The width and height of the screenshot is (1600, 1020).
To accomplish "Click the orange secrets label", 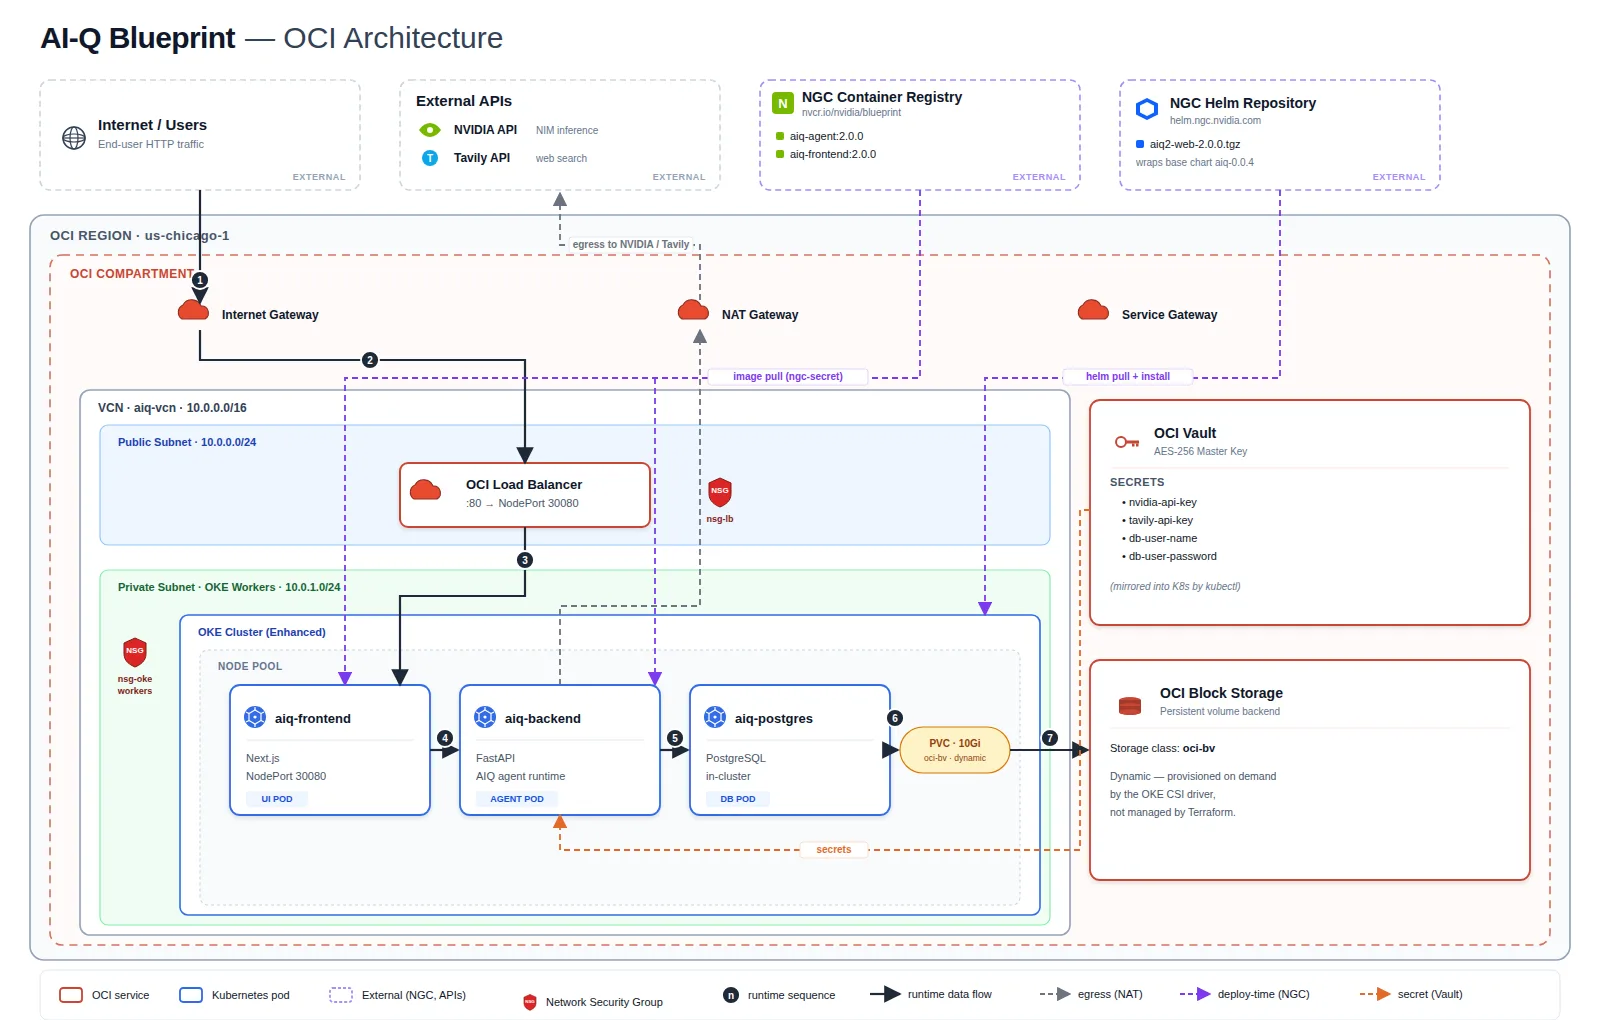I will point(834,850).
